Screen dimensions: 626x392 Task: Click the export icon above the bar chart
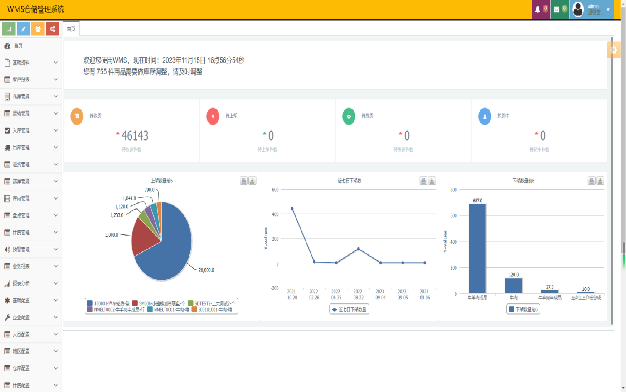click(x=600, y=181)
